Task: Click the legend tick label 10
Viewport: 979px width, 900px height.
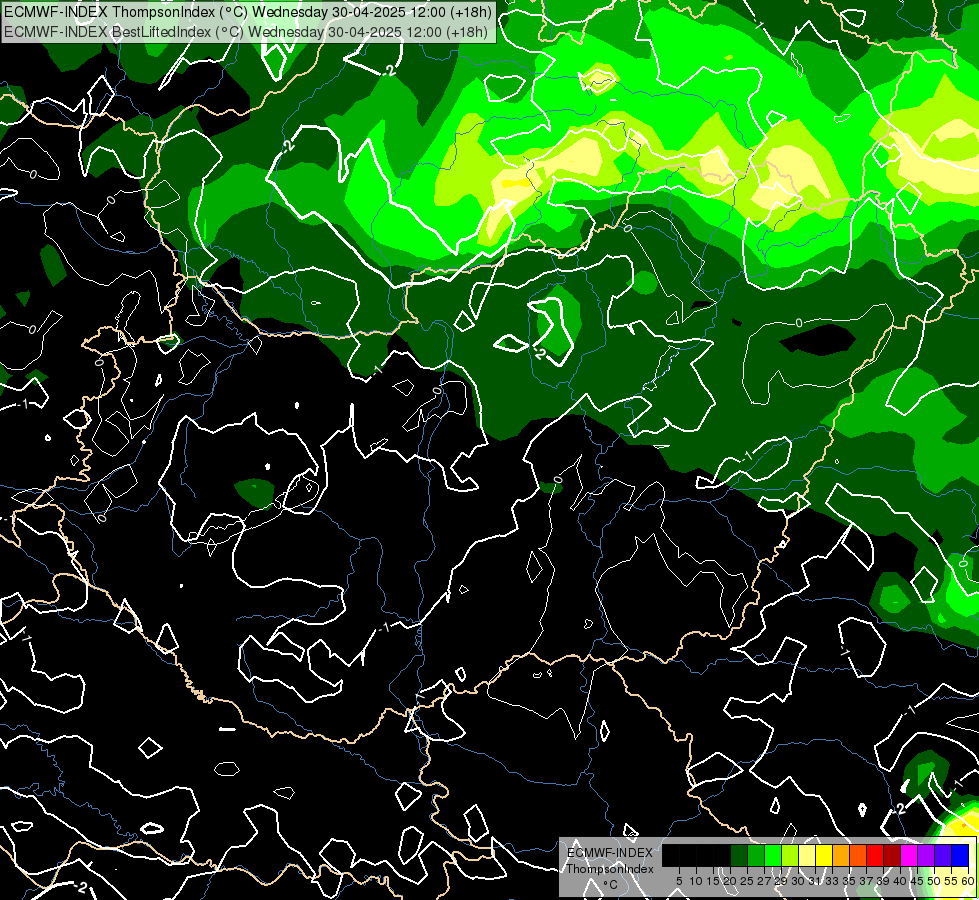Action: [696, 881]
